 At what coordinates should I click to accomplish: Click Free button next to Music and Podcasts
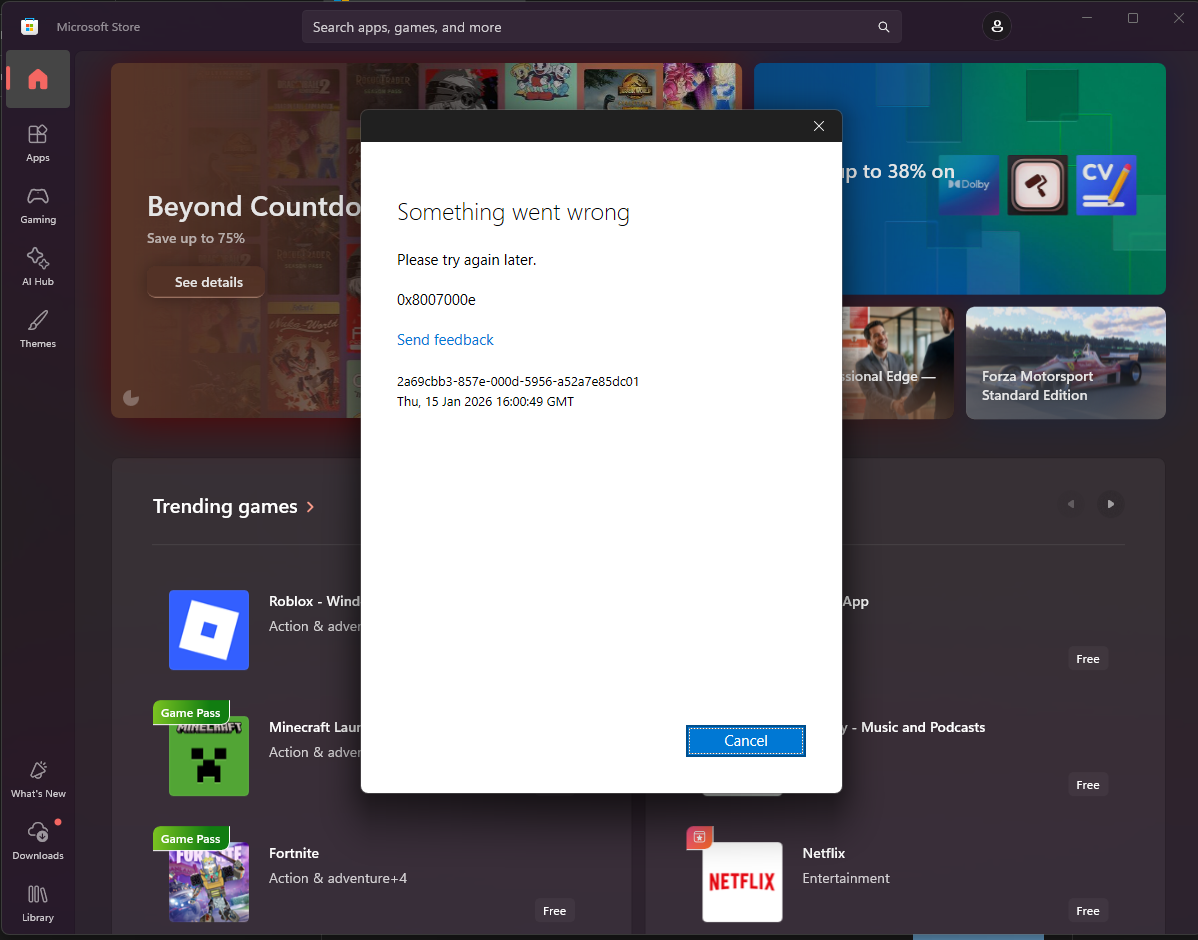pos(1087,784)
